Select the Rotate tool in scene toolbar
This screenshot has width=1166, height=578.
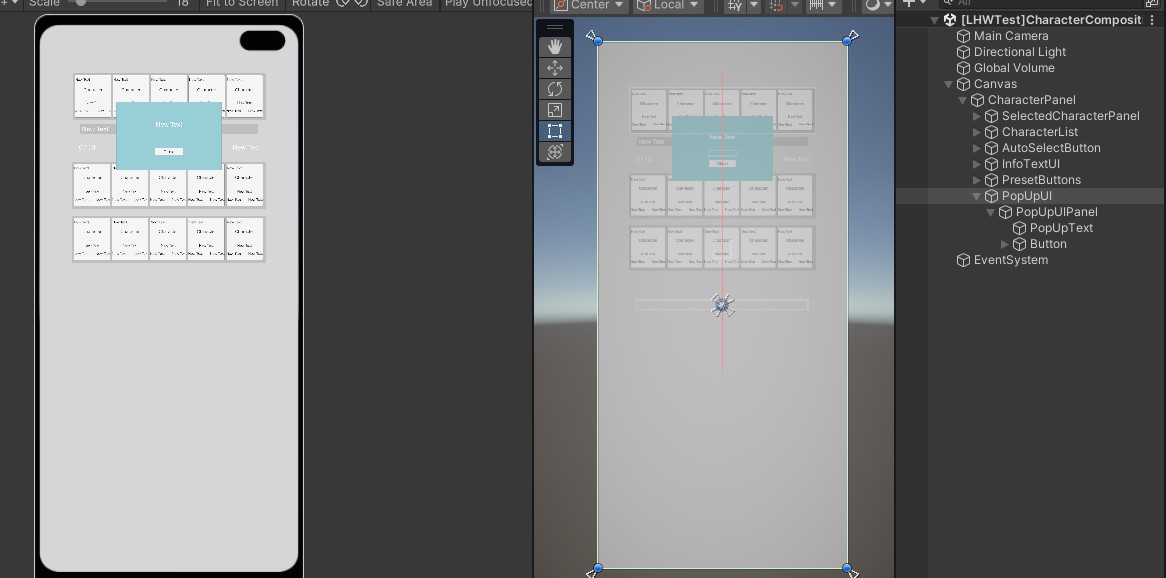pos(555,89)
